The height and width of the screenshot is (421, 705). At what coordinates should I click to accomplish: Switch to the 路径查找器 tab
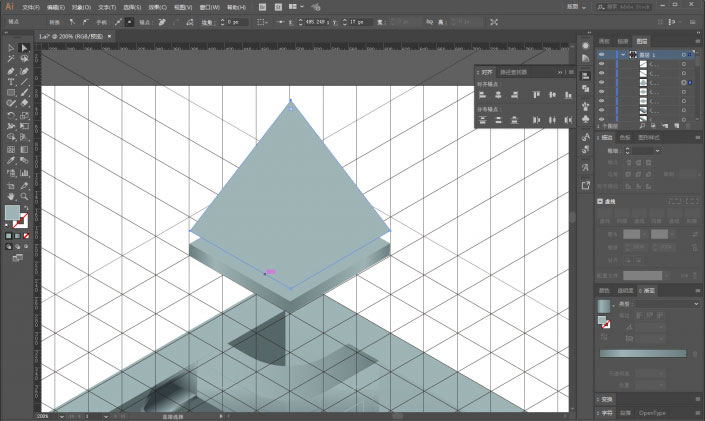[x=513, y=72]
